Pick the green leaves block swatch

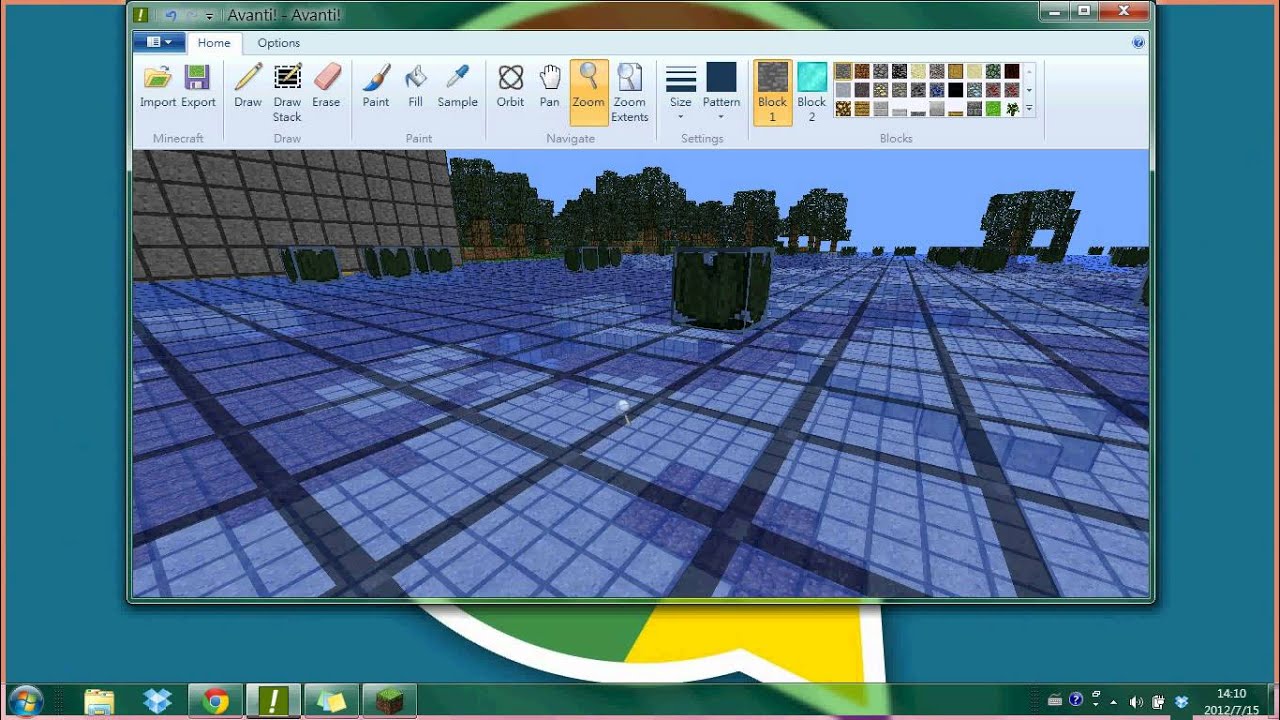tap(993, 71)
